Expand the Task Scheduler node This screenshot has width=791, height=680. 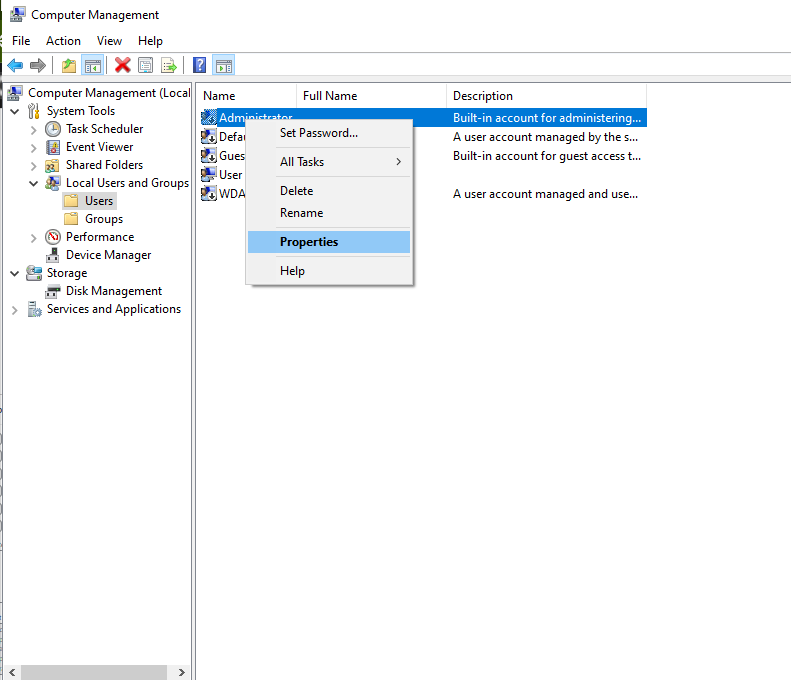click(x=34, y=130)
